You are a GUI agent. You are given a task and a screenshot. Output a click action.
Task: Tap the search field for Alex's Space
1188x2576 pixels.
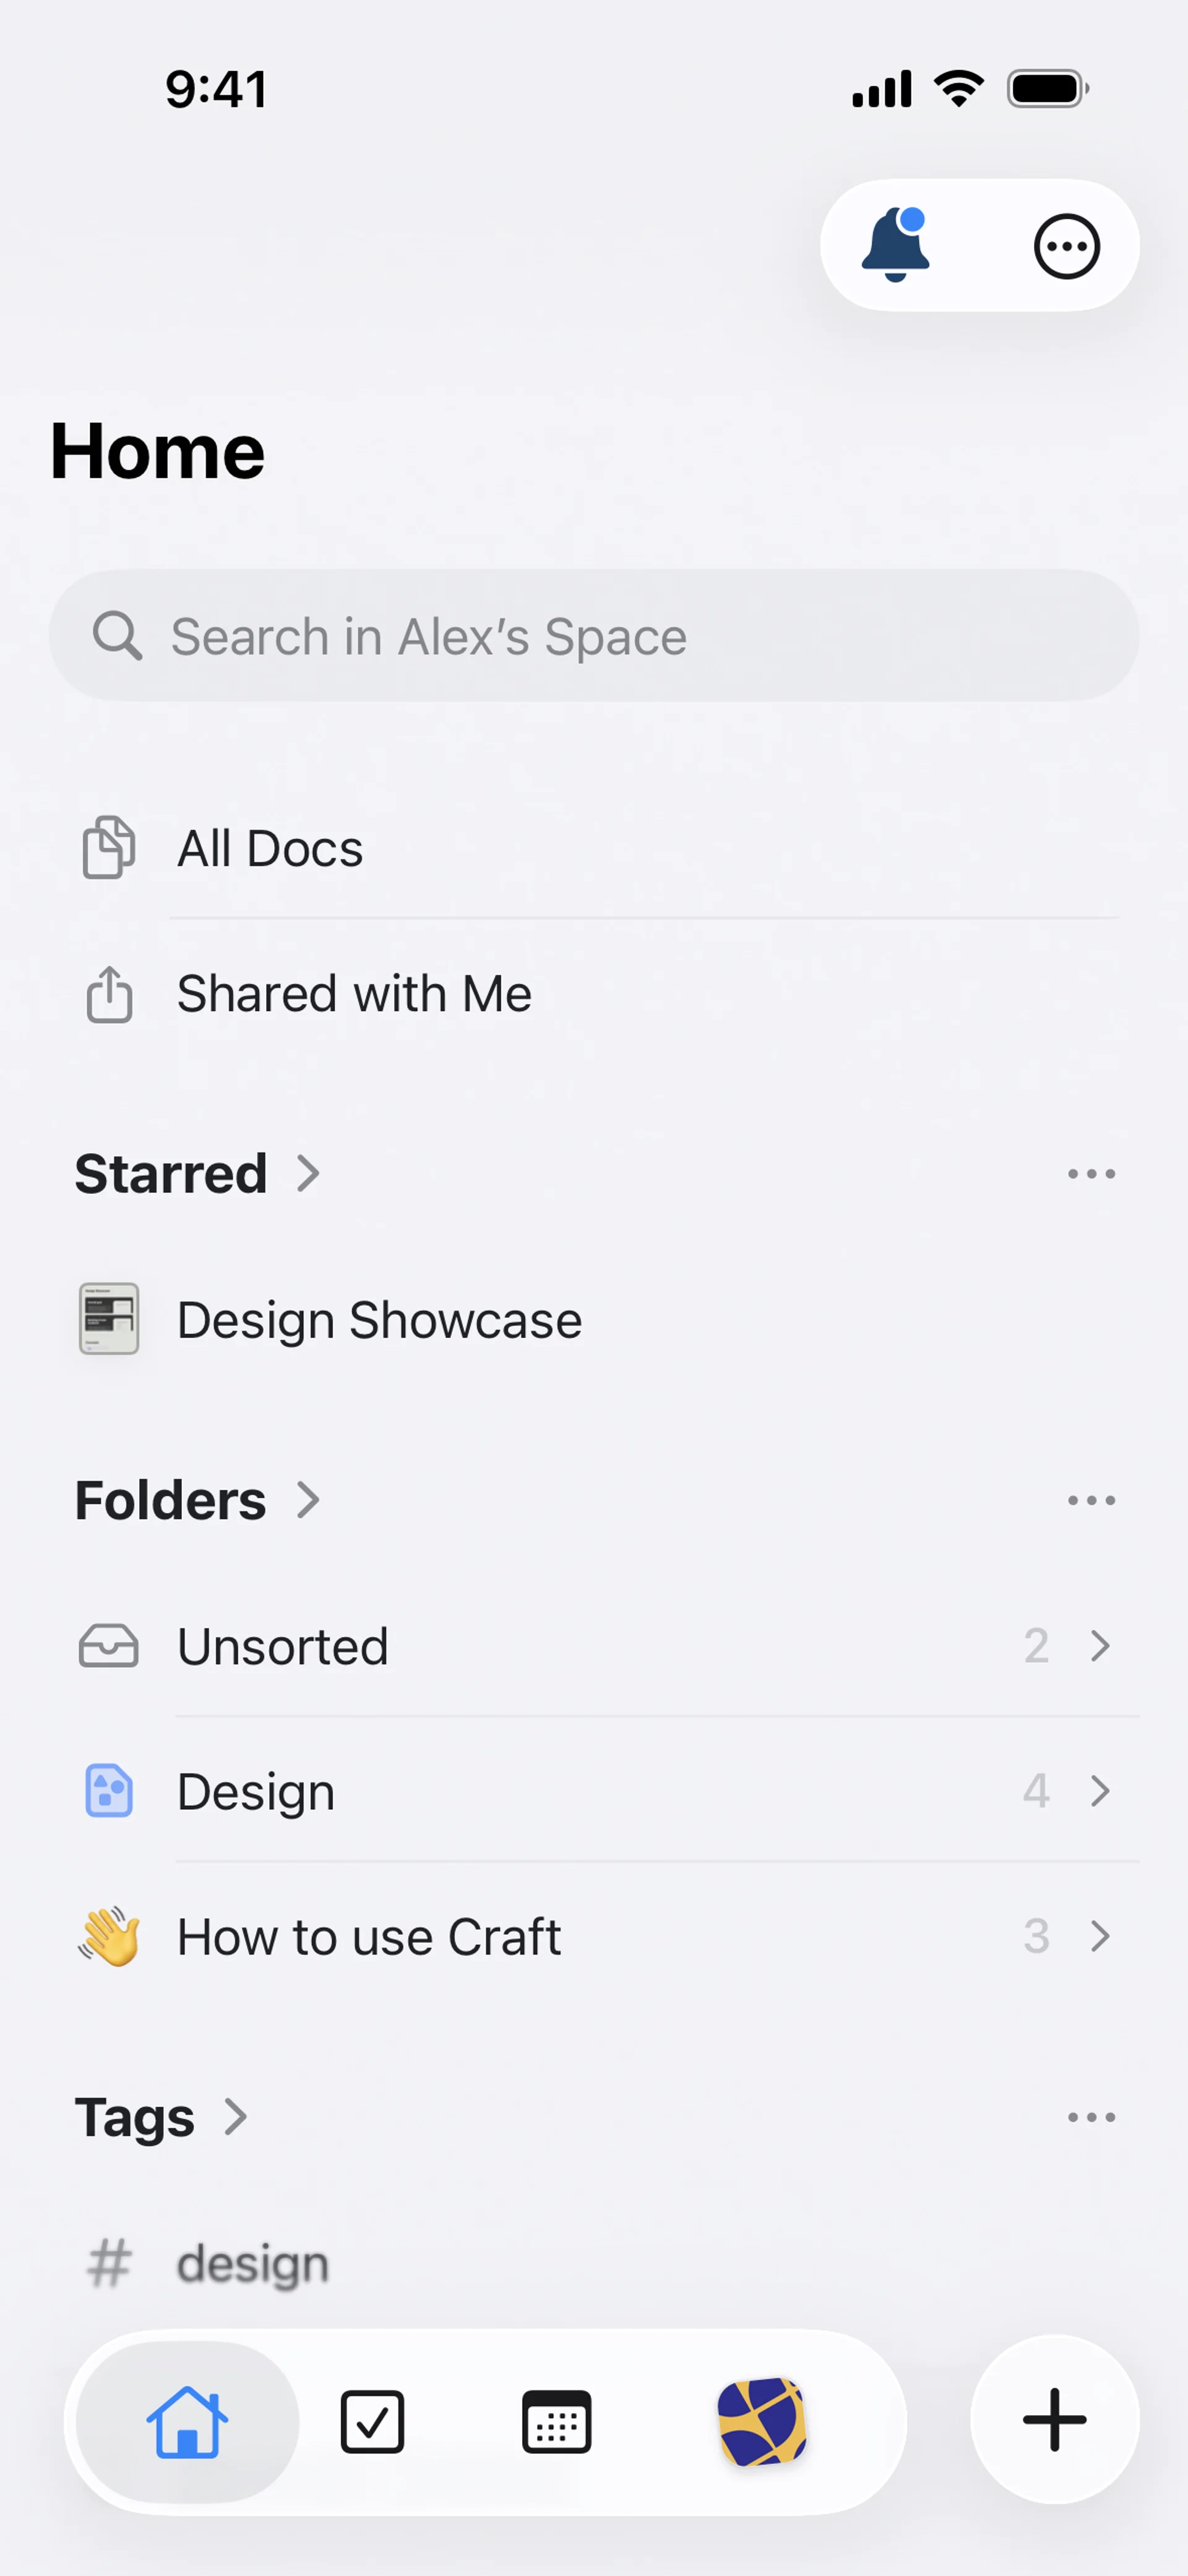[594, 636]
